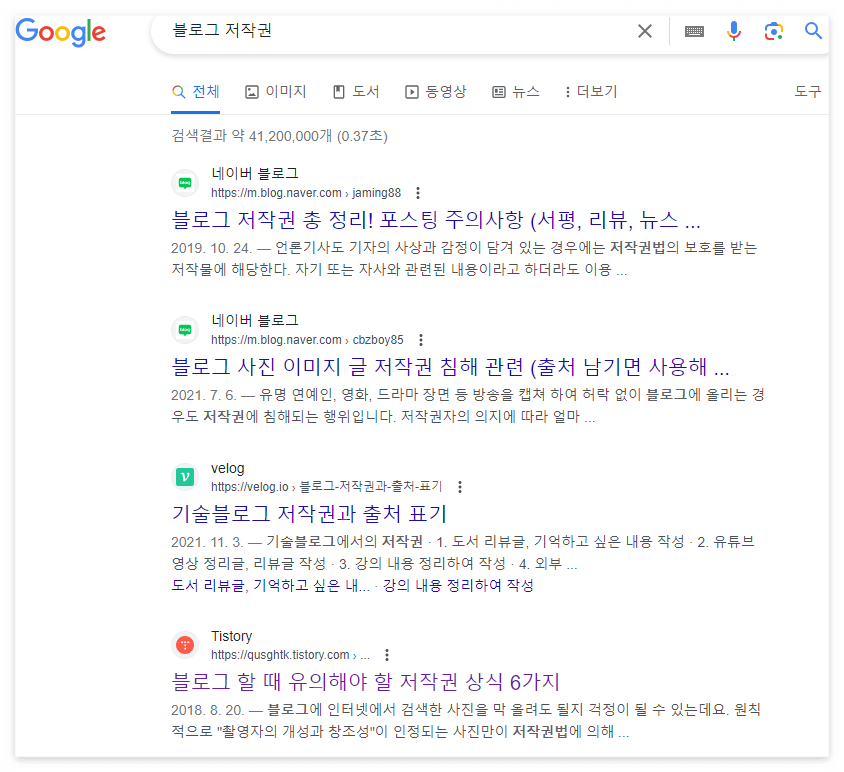Activate voice search via microphone icon
The height and width of the screenshot is (772, 844).
pyautogui.click(x=733, y=30)
